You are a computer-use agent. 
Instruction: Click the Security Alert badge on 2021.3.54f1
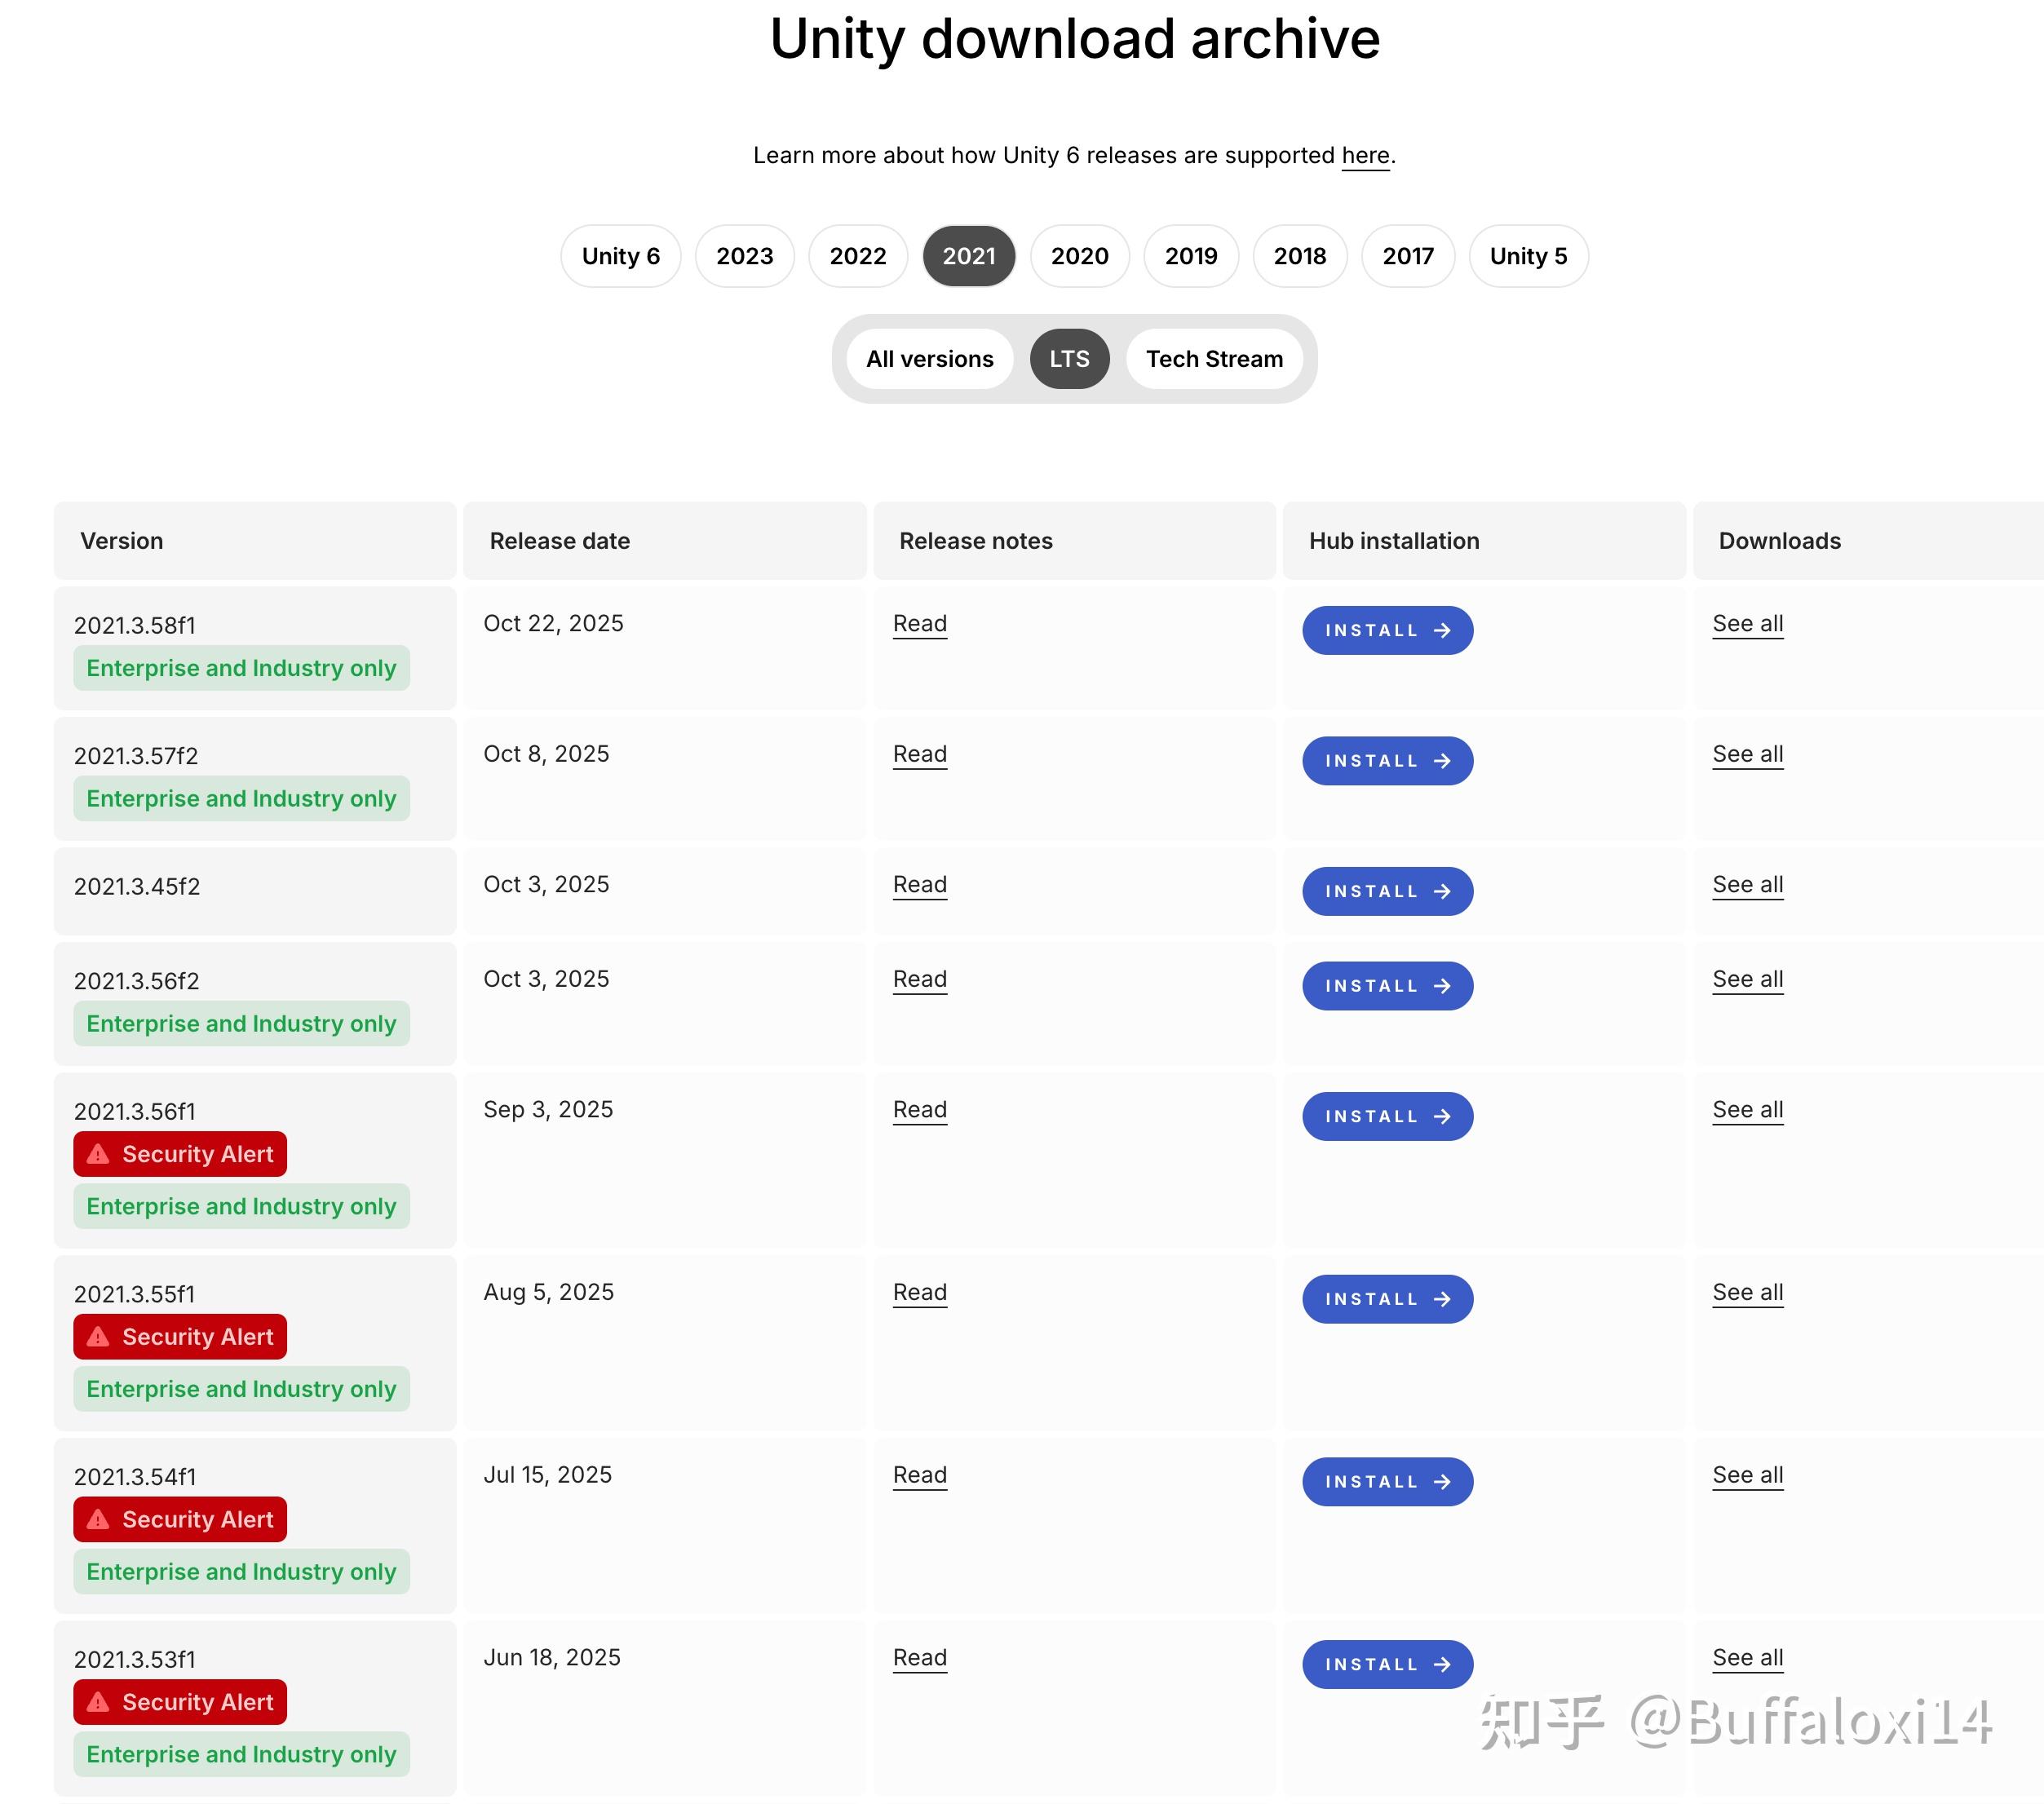click(x=180, y=1519)
